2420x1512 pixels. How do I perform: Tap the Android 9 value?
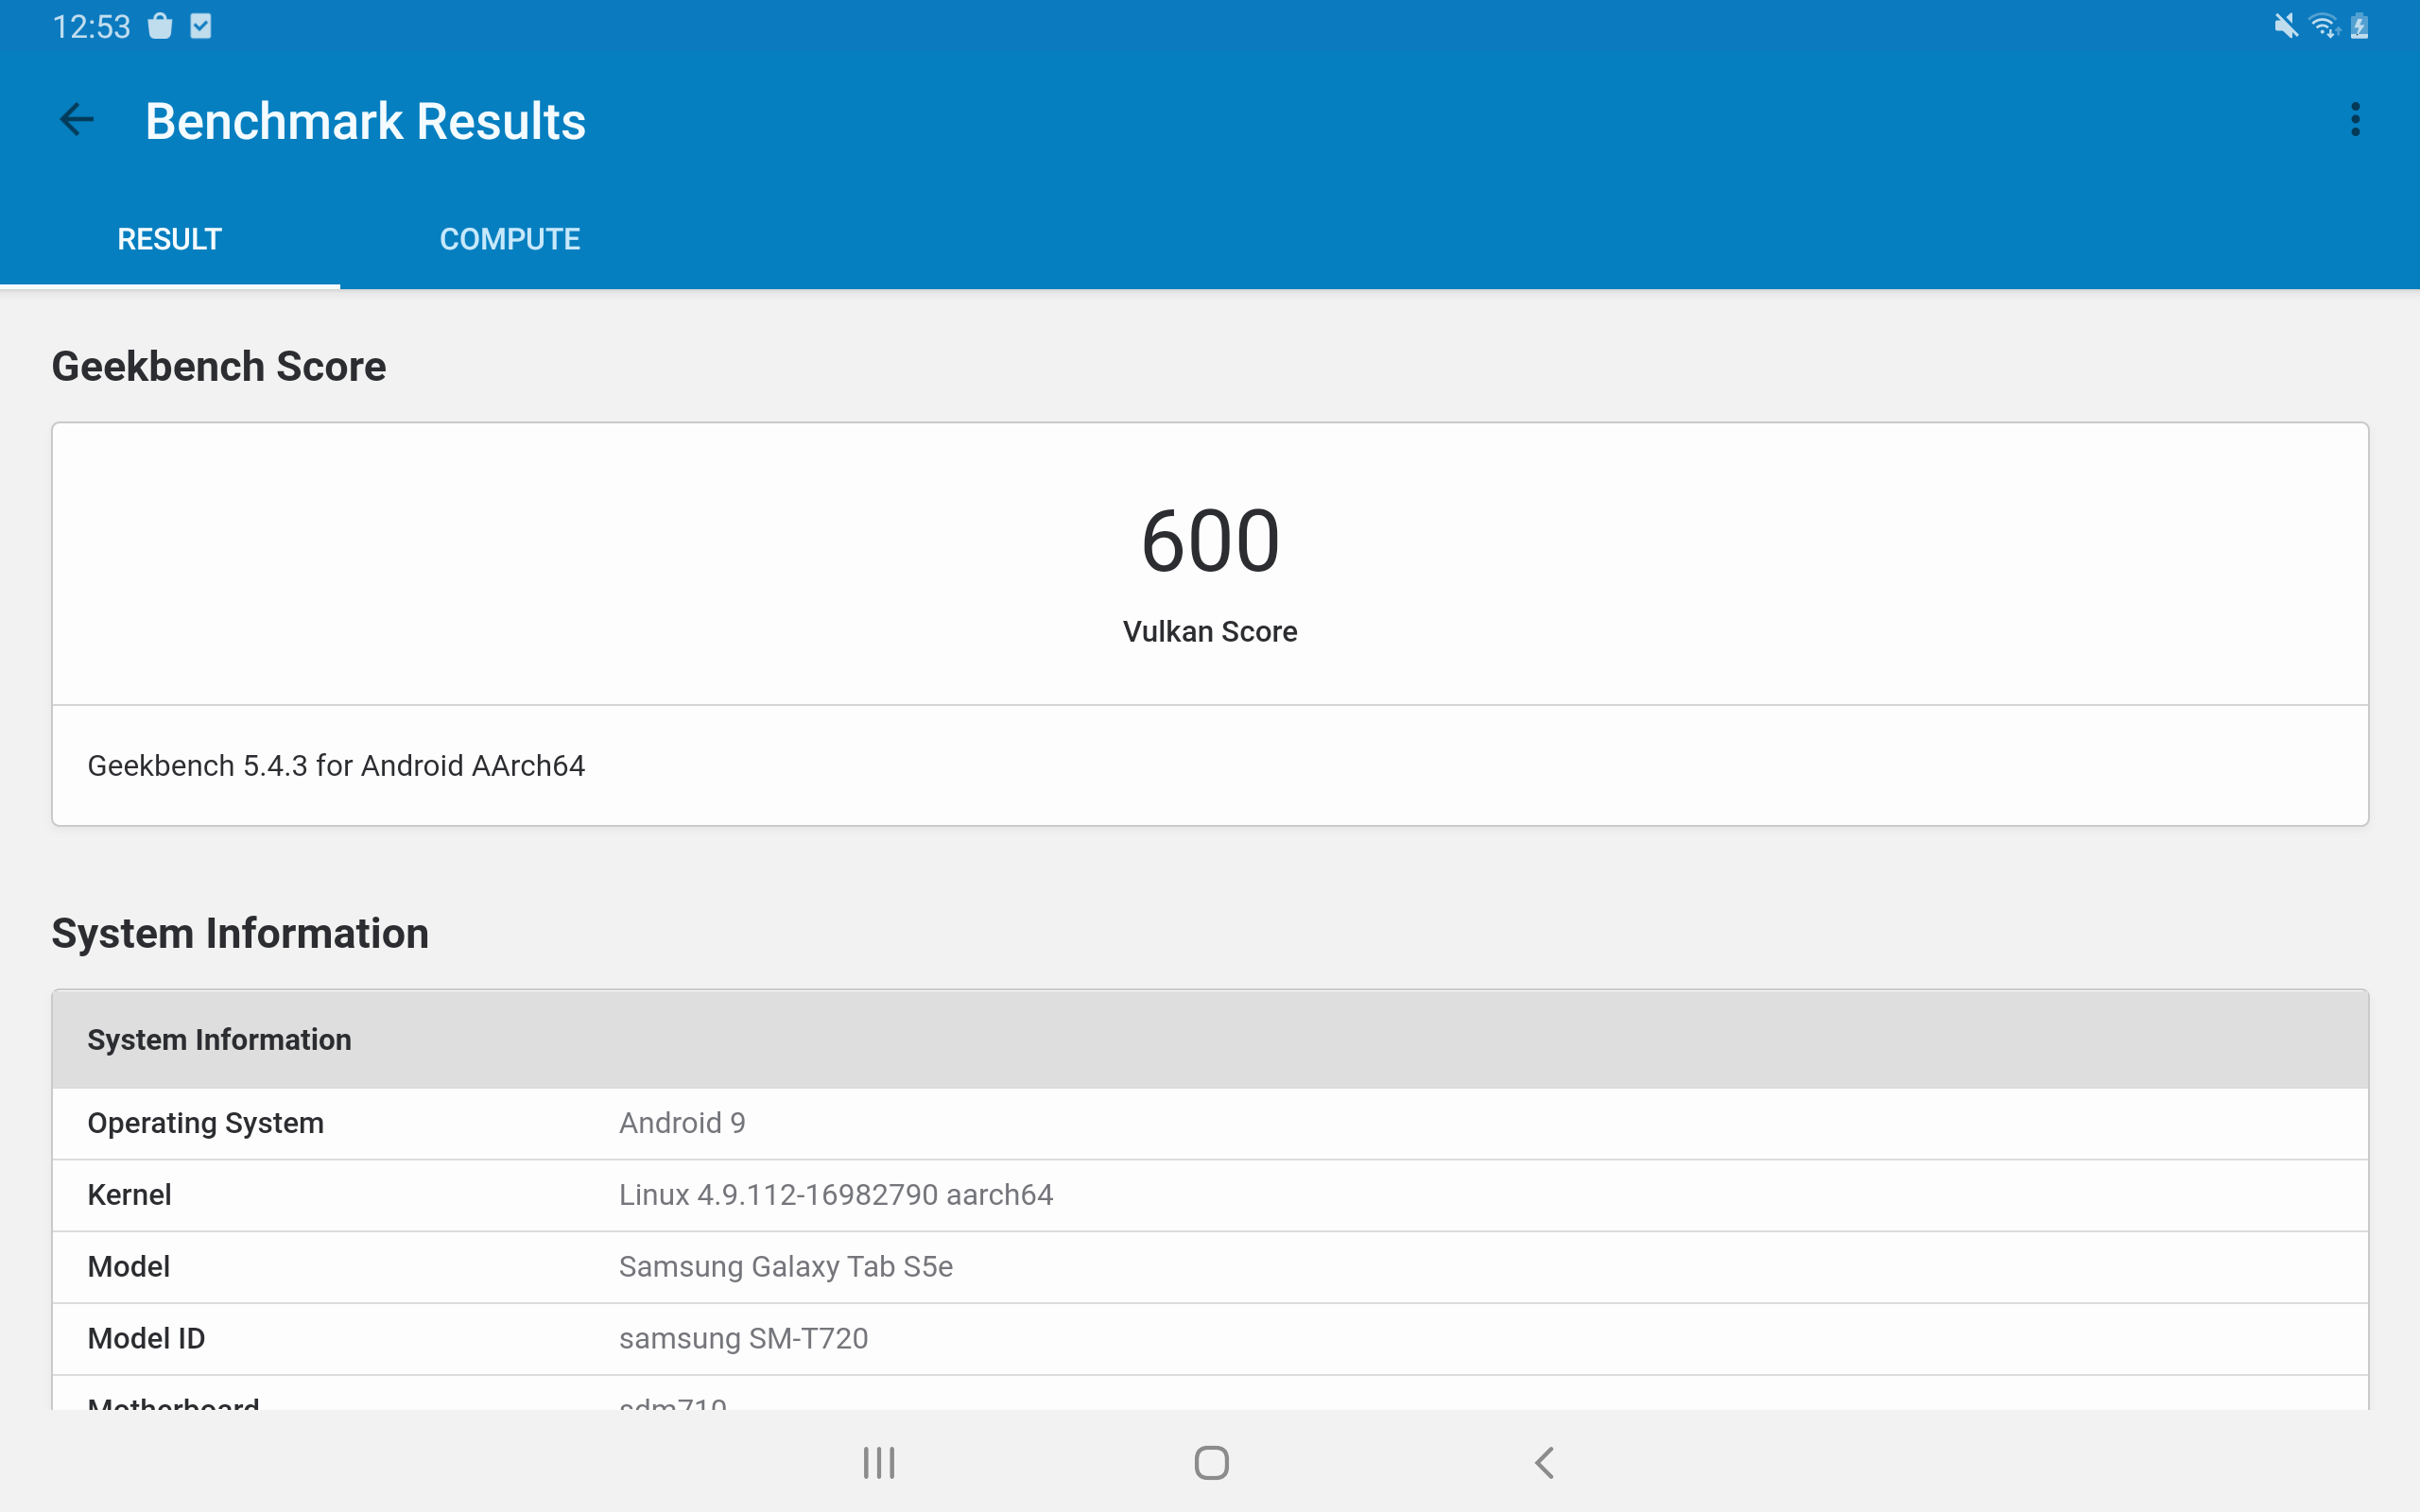[x=682, y=1123]
